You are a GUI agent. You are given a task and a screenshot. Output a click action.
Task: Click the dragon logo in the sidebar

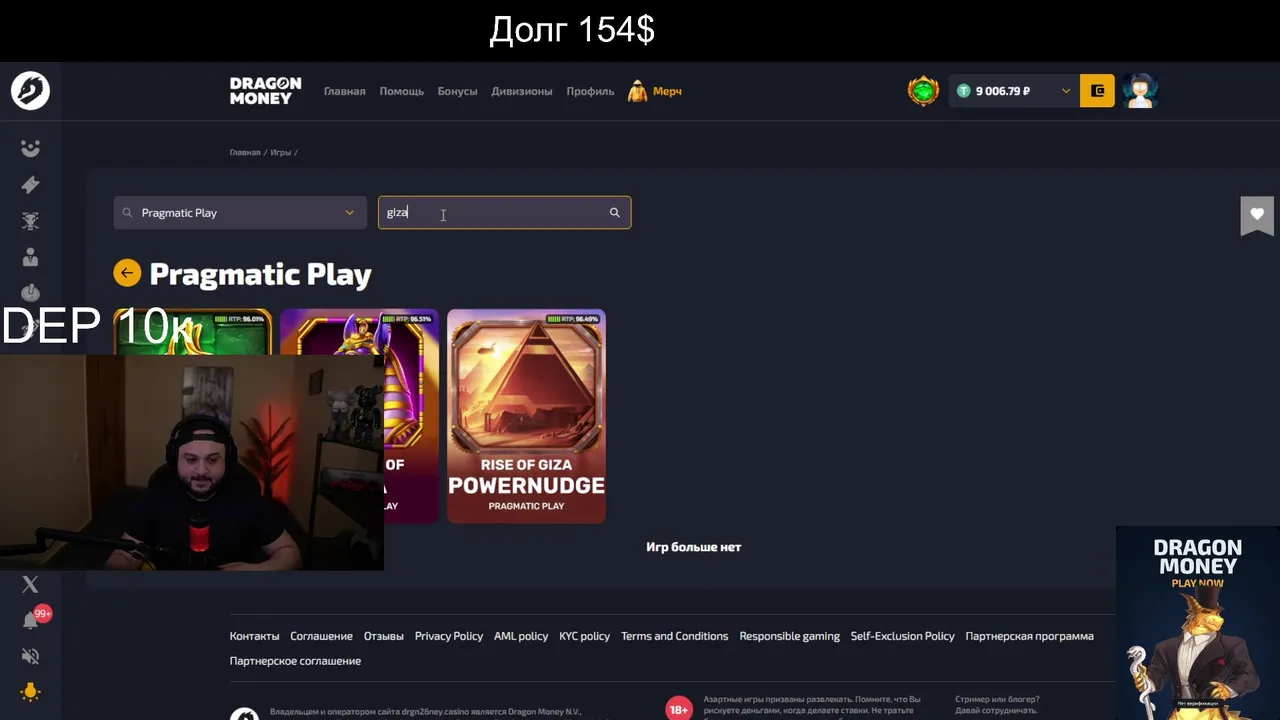(x=30, y=91)
